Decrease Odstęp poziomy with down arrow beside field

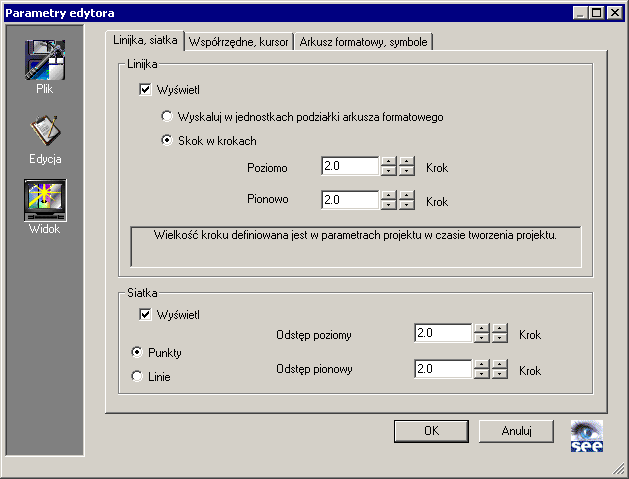pos(481,338)
